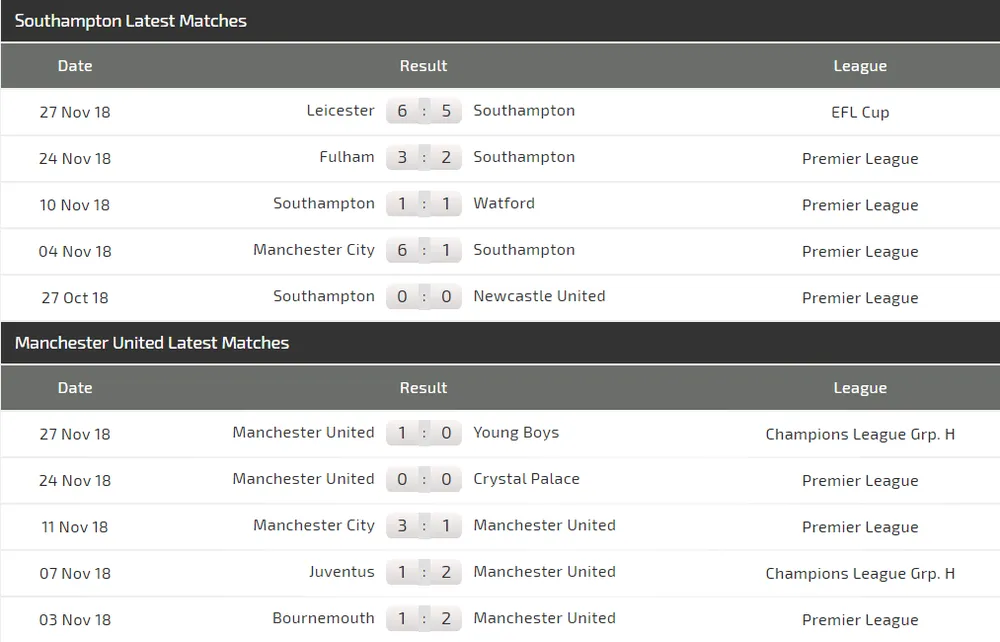This screenshot has height=642, width=1000.
Task: Click the Date column header in Southampton table
Action: point(75,66)
